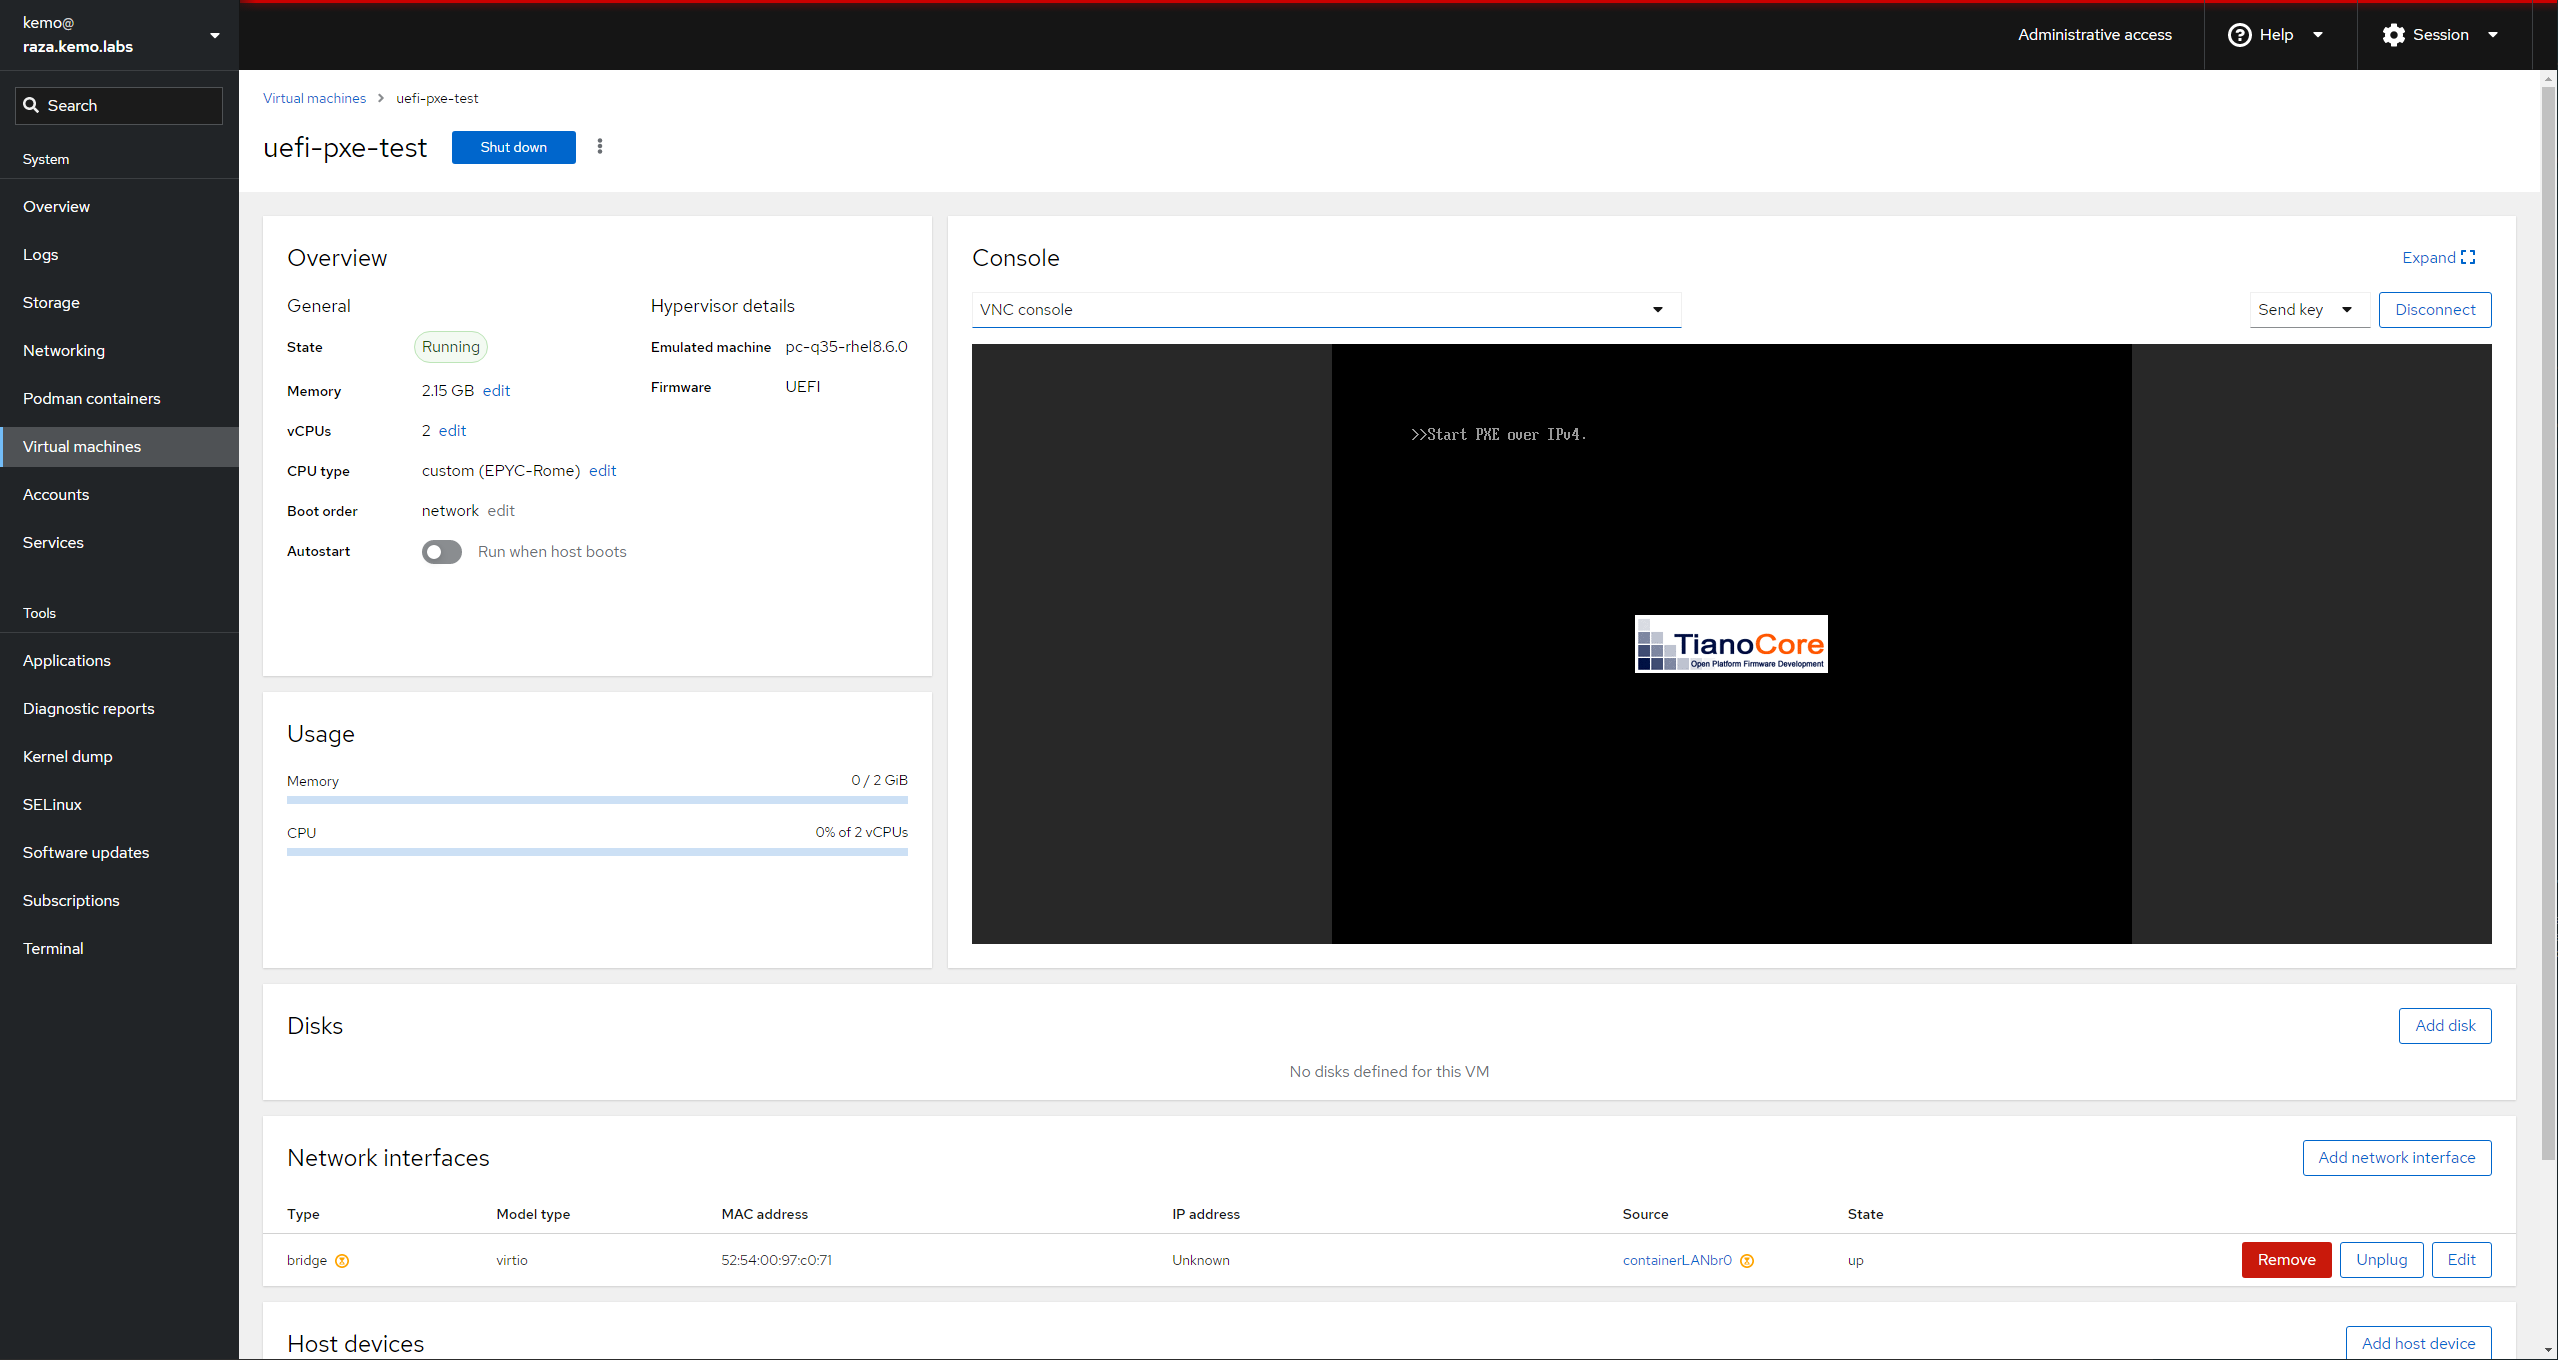Click the Virtual machines breadcrumb link

click(314, 98)
